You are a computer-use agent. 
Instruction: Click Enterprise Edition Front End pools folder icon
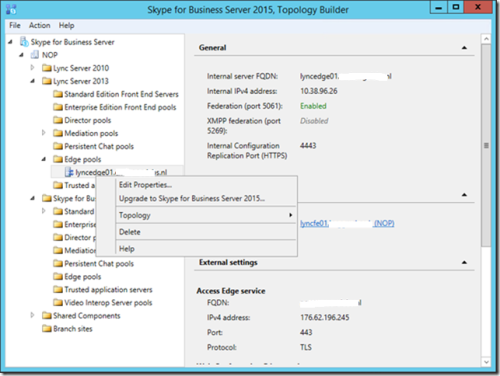click(58, 107)
